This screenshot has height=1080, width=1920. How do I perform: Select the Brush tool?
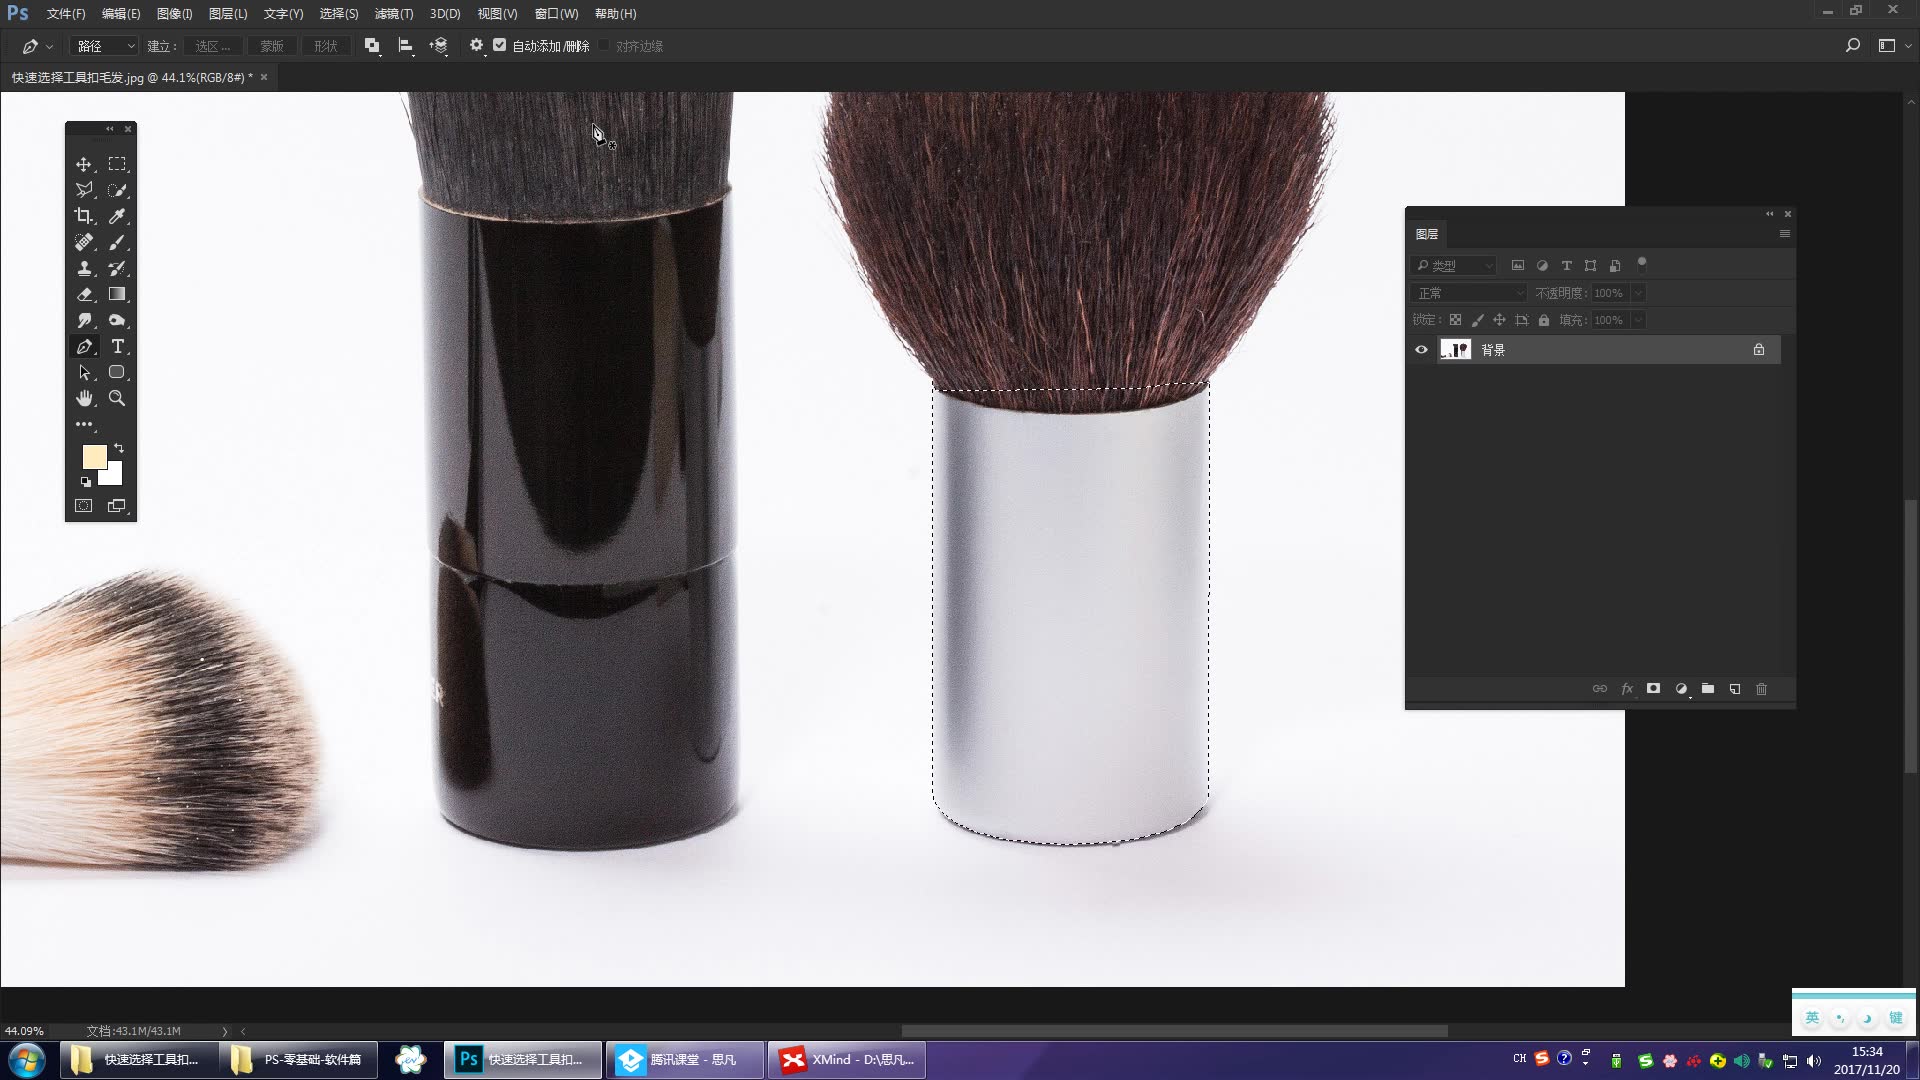point(117,242)
